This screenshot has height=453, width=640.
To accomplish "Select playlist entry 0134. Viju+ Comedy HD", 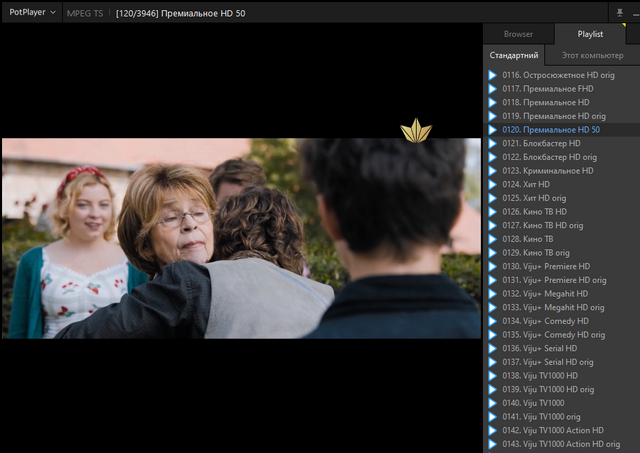I will [562, 321].
